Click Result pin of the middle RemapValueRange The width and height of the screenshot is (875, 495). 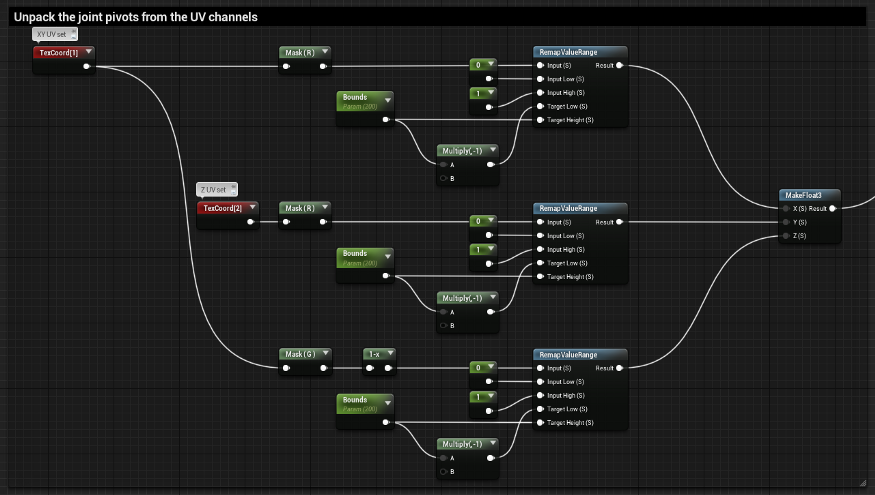[619, 222]
